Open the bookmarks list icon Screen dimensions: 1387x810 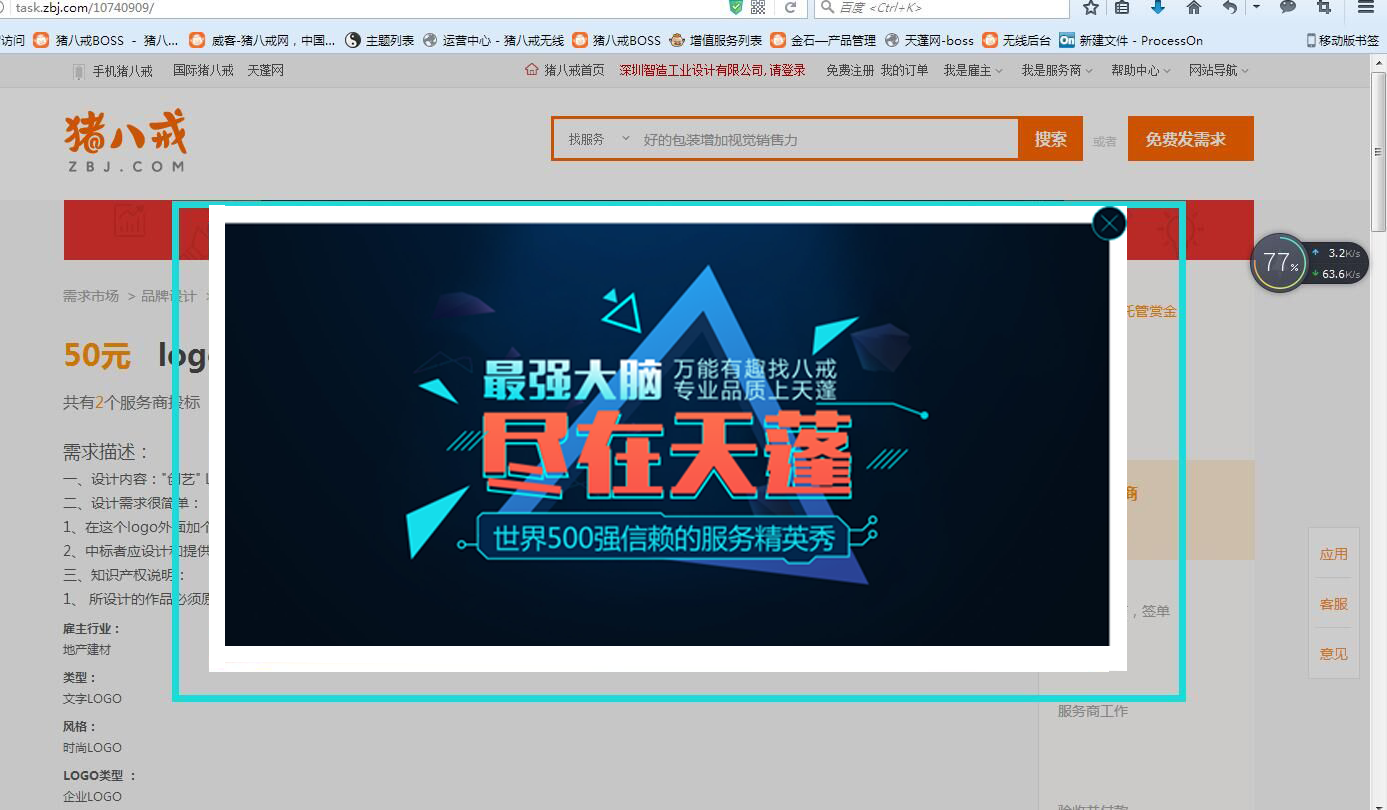(x=1122, y=7)
